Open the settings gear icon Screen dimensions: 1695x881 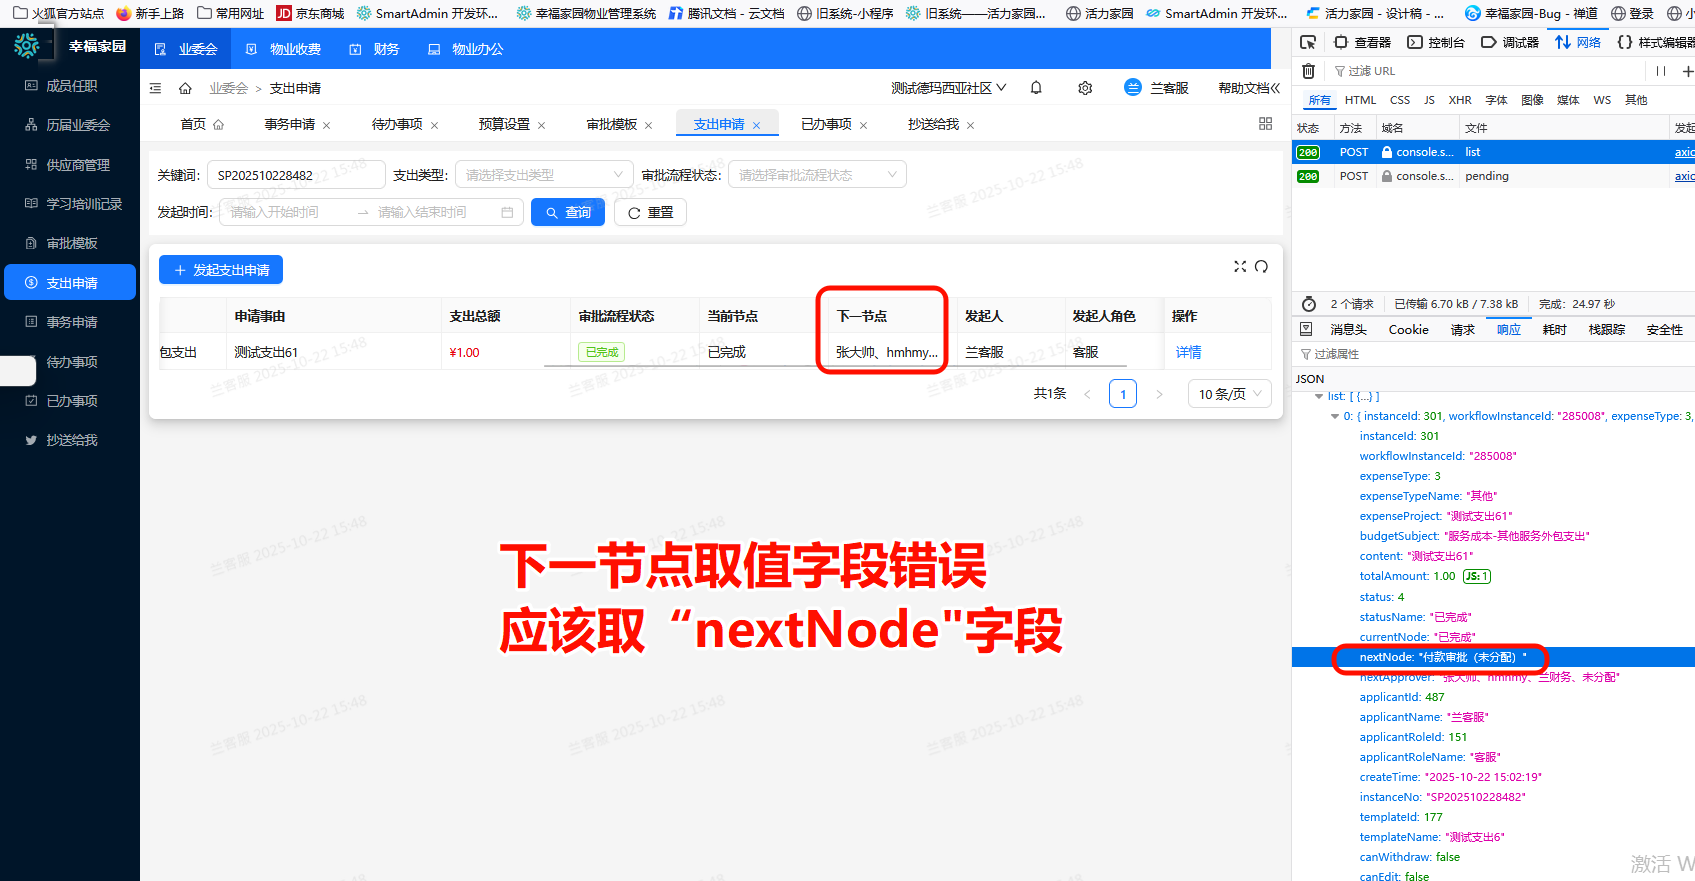[1085, 88]
